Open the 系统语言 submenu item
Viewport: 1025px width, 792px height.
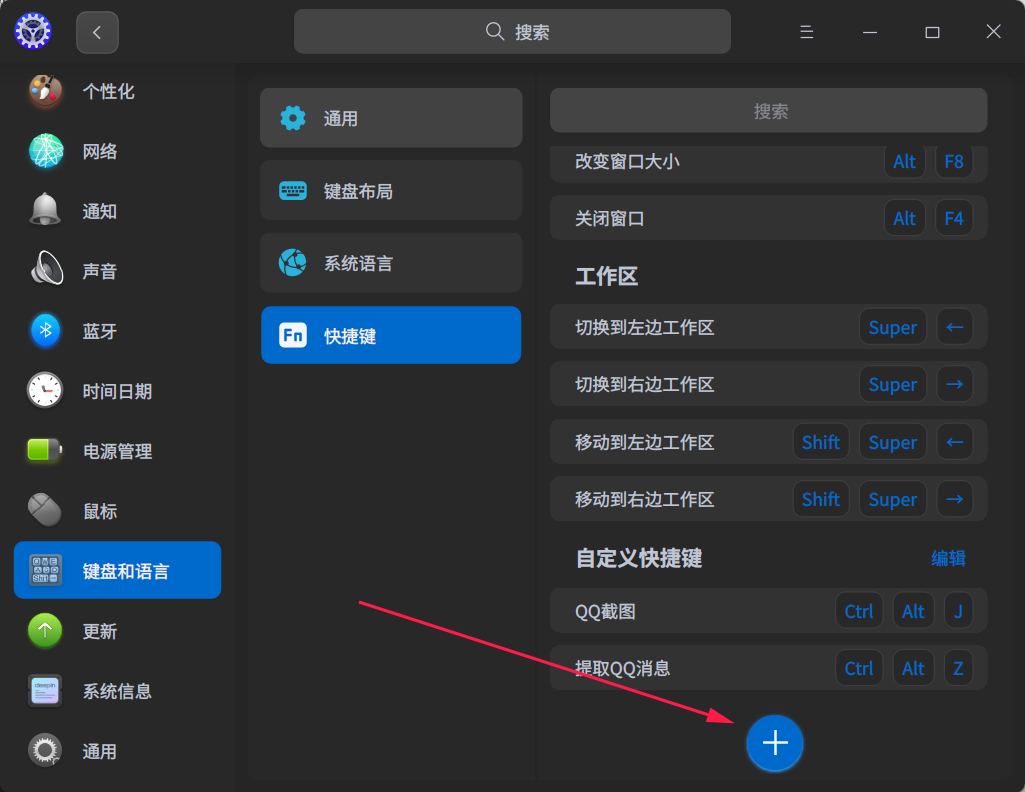(391, 263)
